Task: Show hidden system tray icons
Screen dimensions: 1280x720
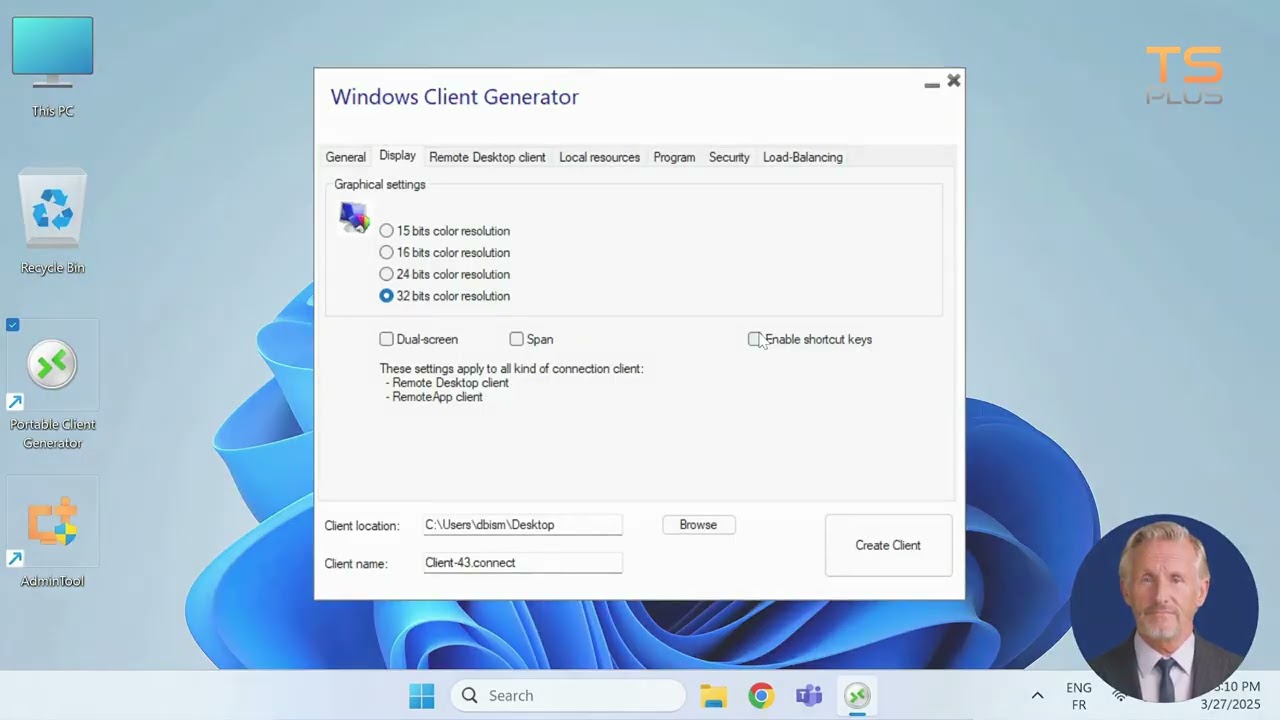Action: click(x=1037, y=696)
